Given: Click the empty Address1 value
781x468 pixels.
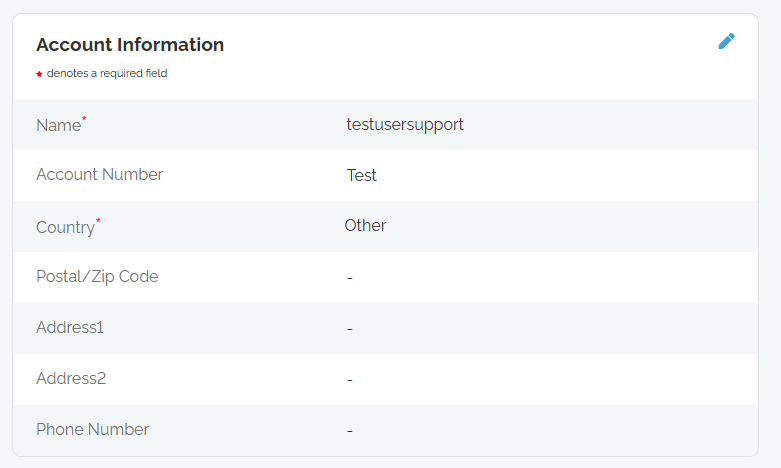Looking at the screenshot, I should pyautogui.click(x=350, y=329).
